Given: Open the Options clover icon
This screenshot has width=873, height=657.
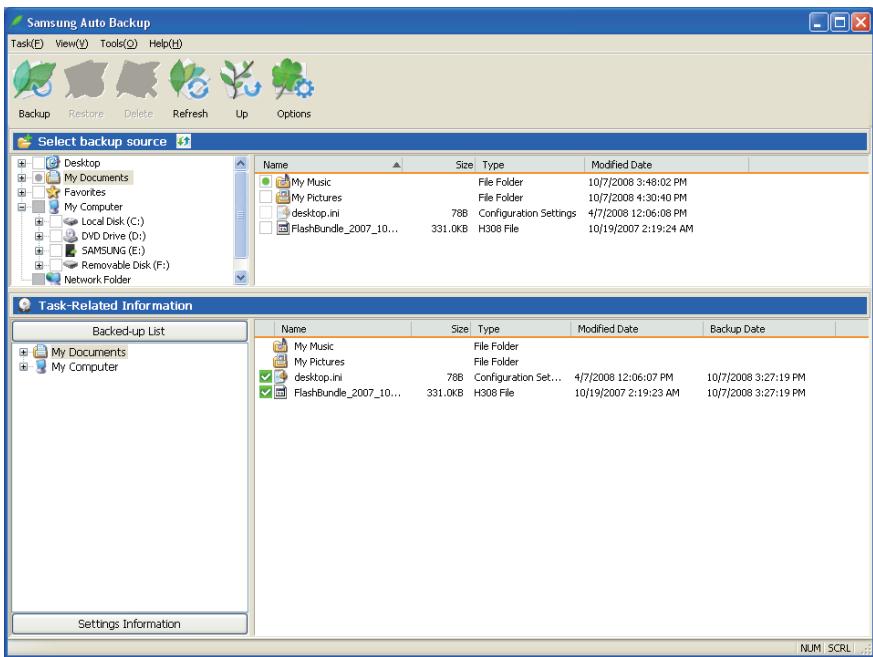Looking at the screenshot, I should [293, 80].
